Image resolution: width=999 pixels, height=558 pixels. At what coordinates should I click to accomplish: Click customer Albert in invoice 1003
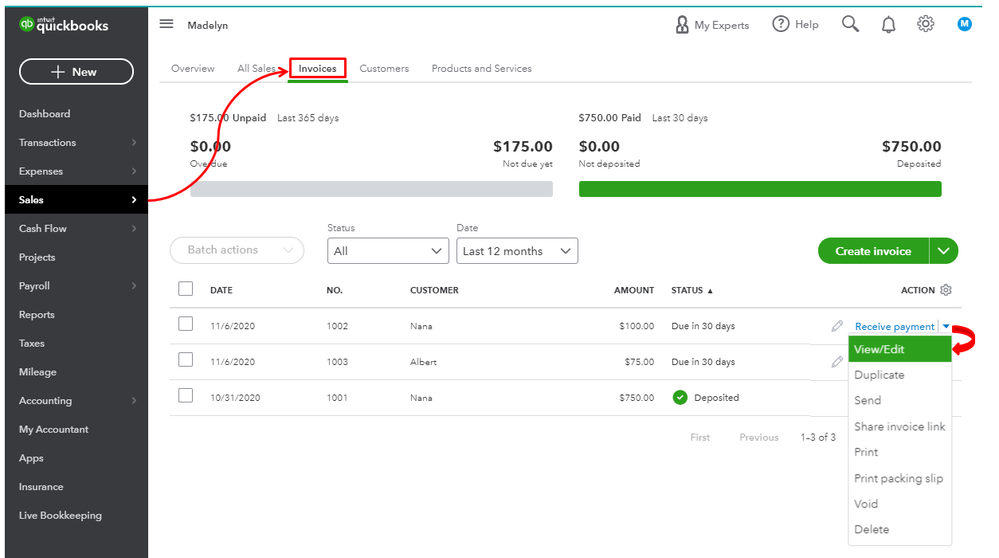[423, 362]
